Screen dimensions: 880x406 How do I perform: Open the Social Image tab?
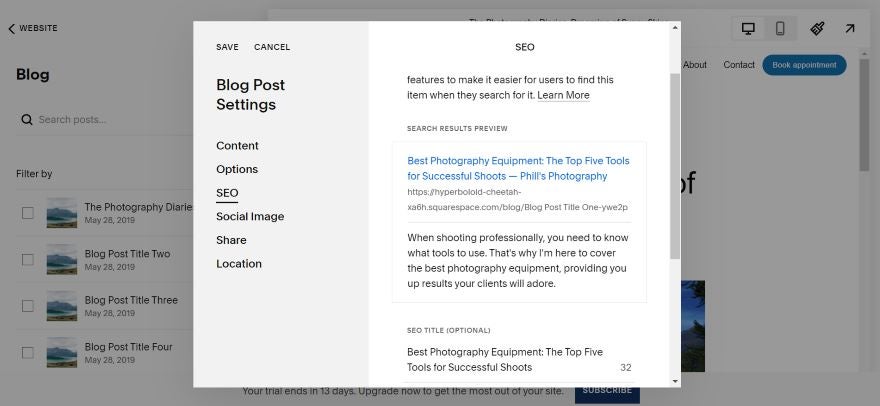250,216
